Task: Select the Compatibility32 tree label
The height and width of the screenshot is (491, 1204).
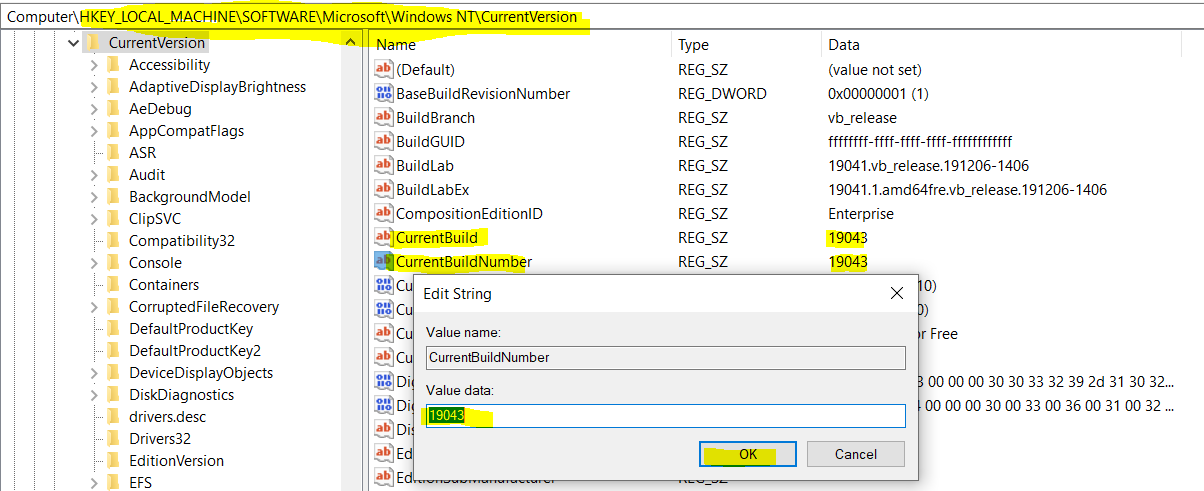Action: click(x=182, y=241)
